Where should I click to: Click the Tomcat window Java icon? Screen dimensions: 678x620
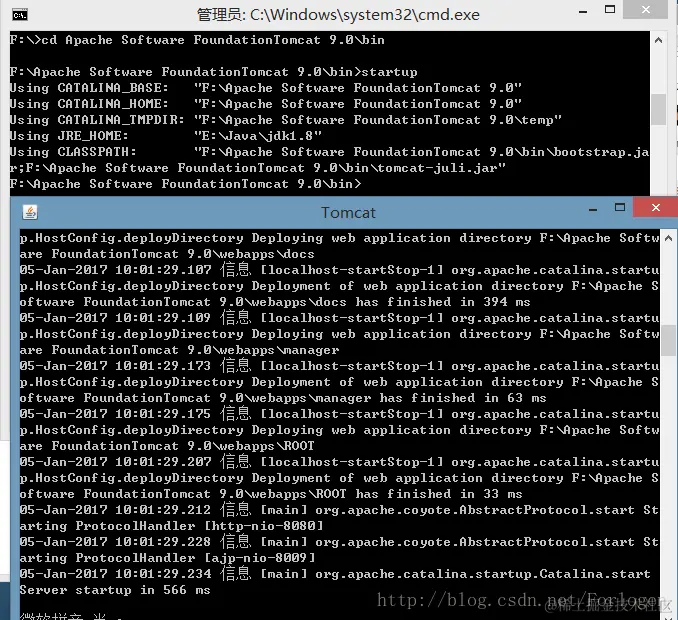pos(30,212)
